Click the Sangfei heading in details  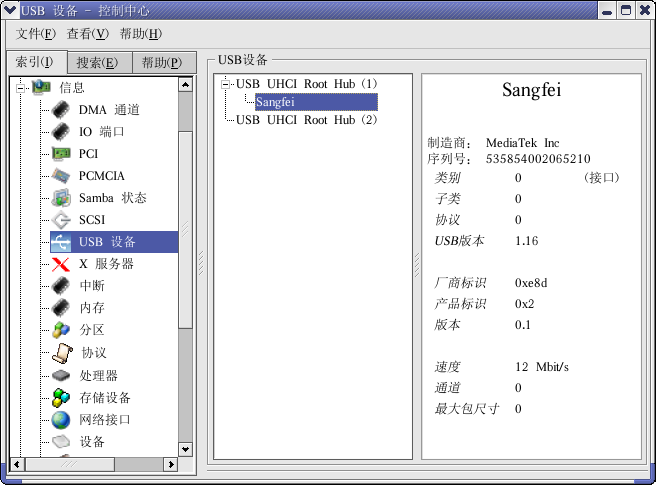531,90
